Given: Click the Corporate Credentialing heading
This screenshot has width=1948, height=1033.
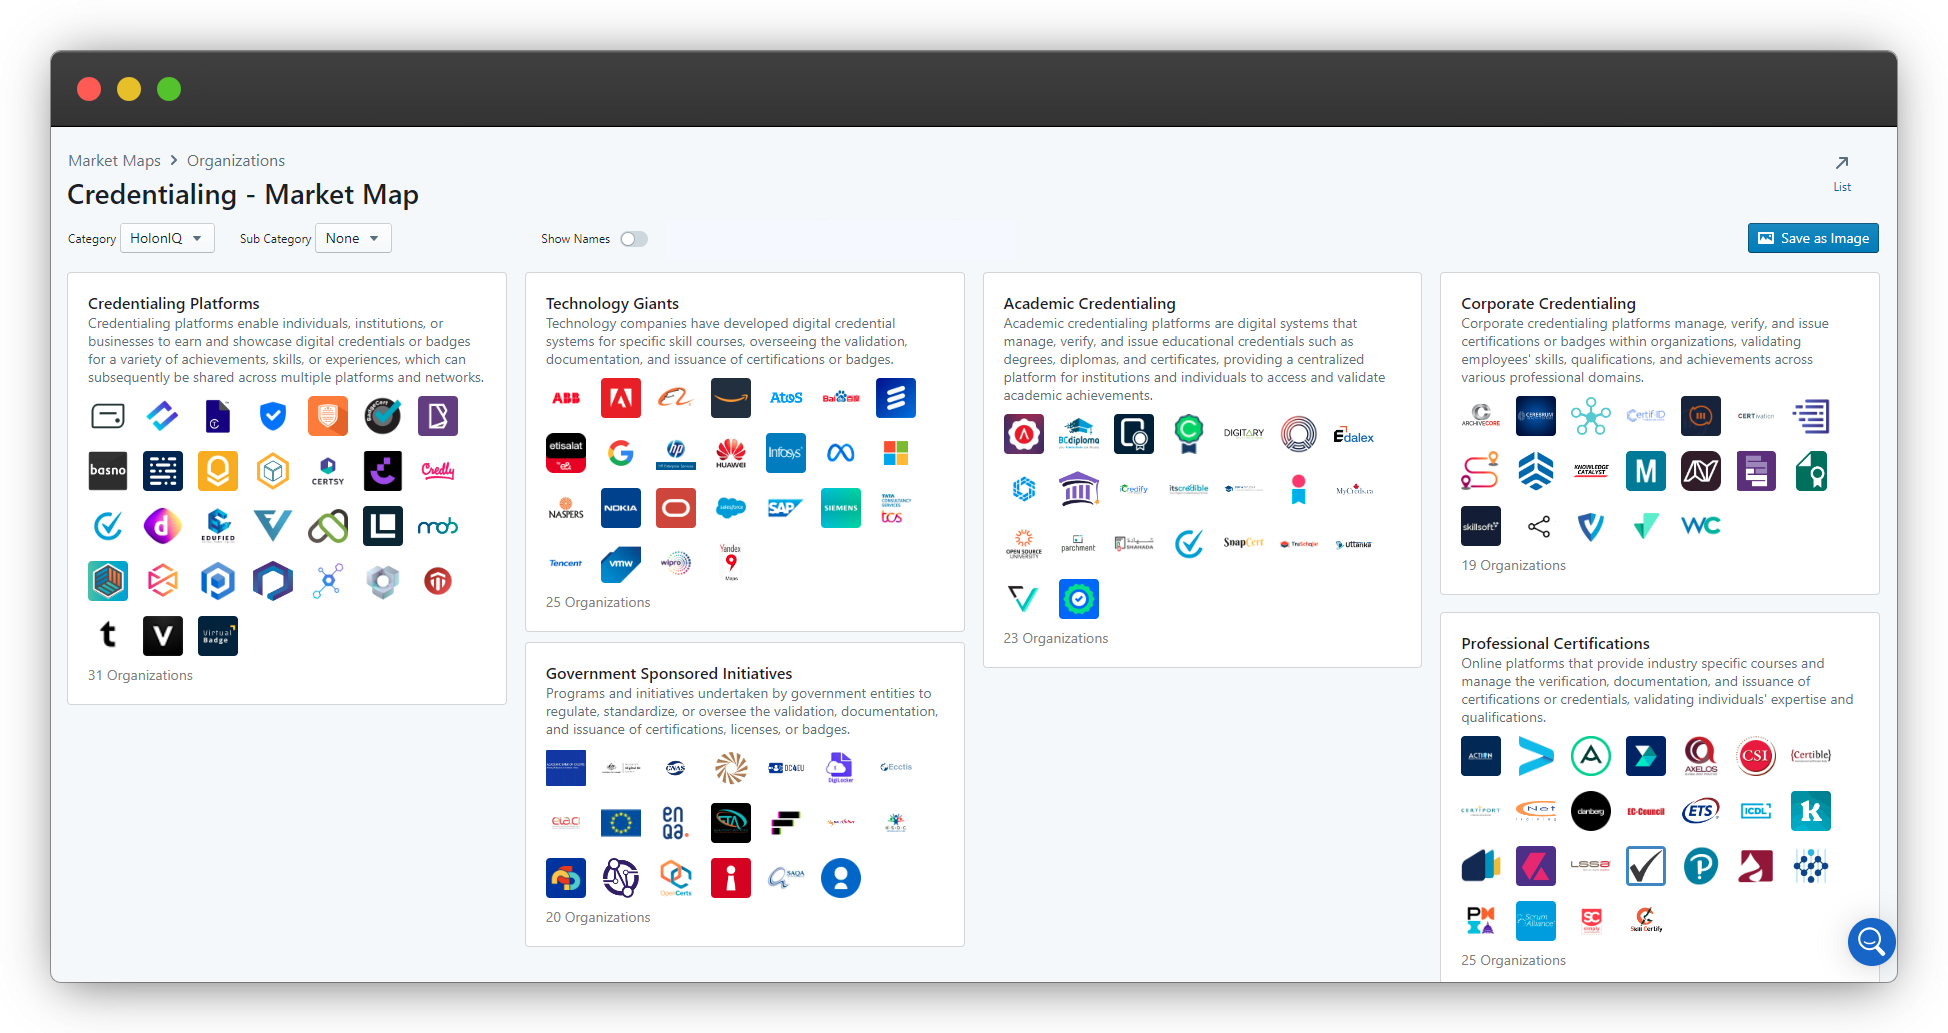Looking at the screenshot, I should (1548, 303).
